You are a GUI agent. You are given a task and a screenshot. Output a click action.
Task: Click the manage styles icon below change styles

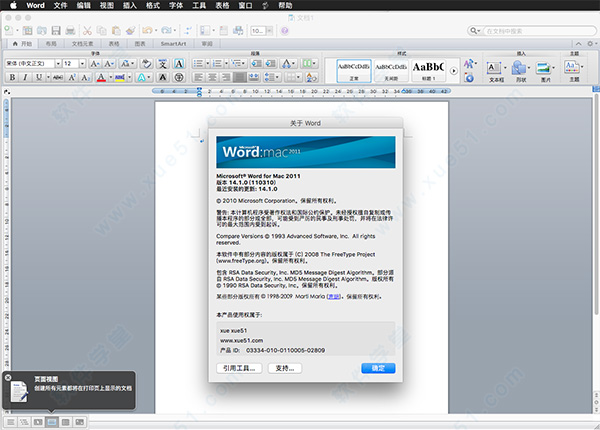[x=469, y=78]
